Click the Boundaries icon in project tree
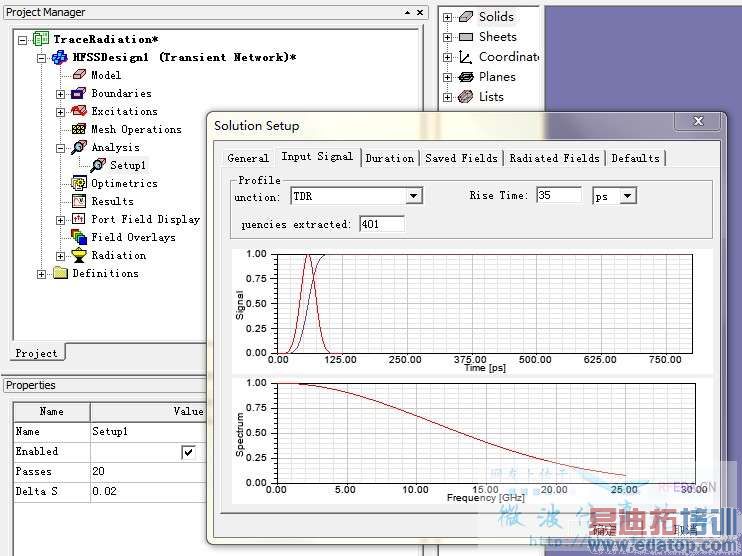The image size is (742, 556). 78,93
